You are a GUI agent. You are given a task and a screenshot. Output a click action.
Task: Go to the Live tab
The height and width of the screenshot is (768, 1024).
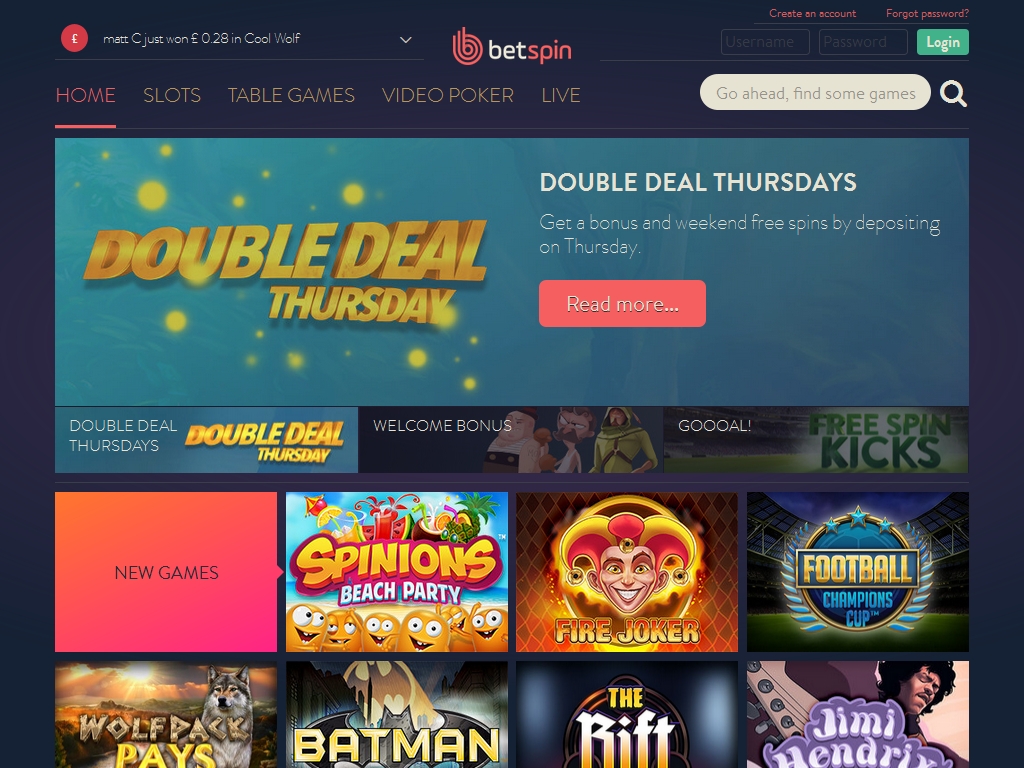coord(561,95)
